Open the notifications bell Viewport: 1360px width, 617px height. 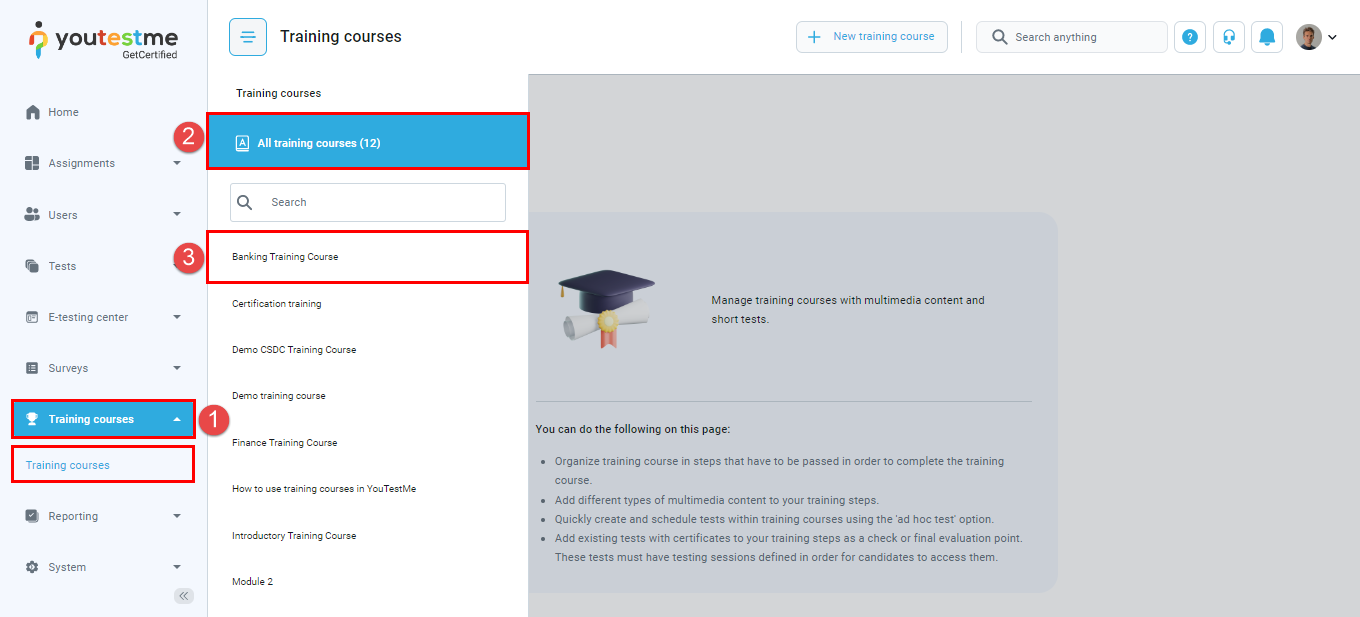(1267, 37)
